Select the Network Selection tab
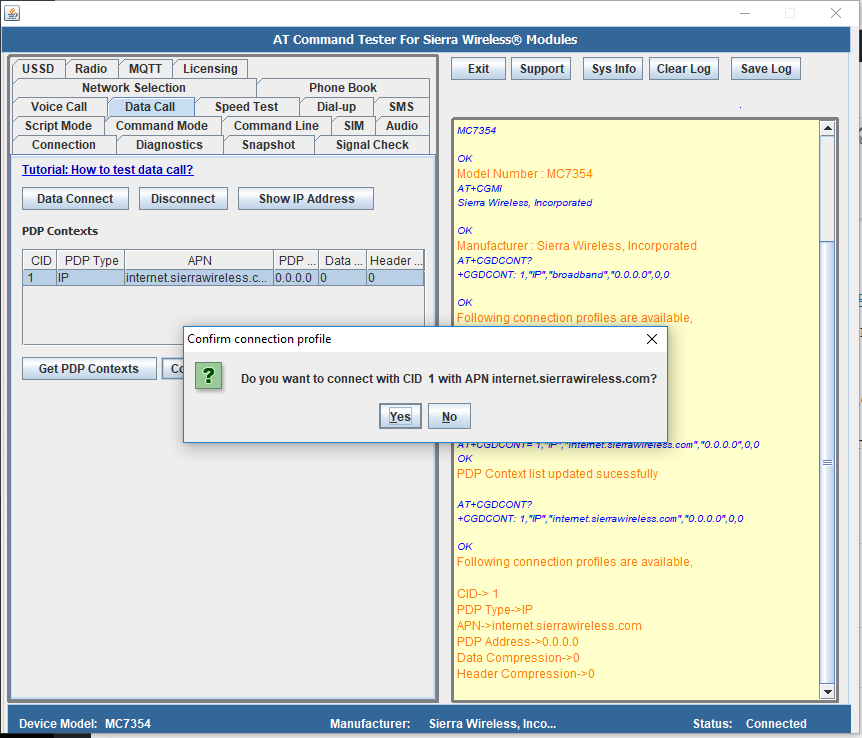The height and width of the screenshot is (738, 862). (134, 87)
